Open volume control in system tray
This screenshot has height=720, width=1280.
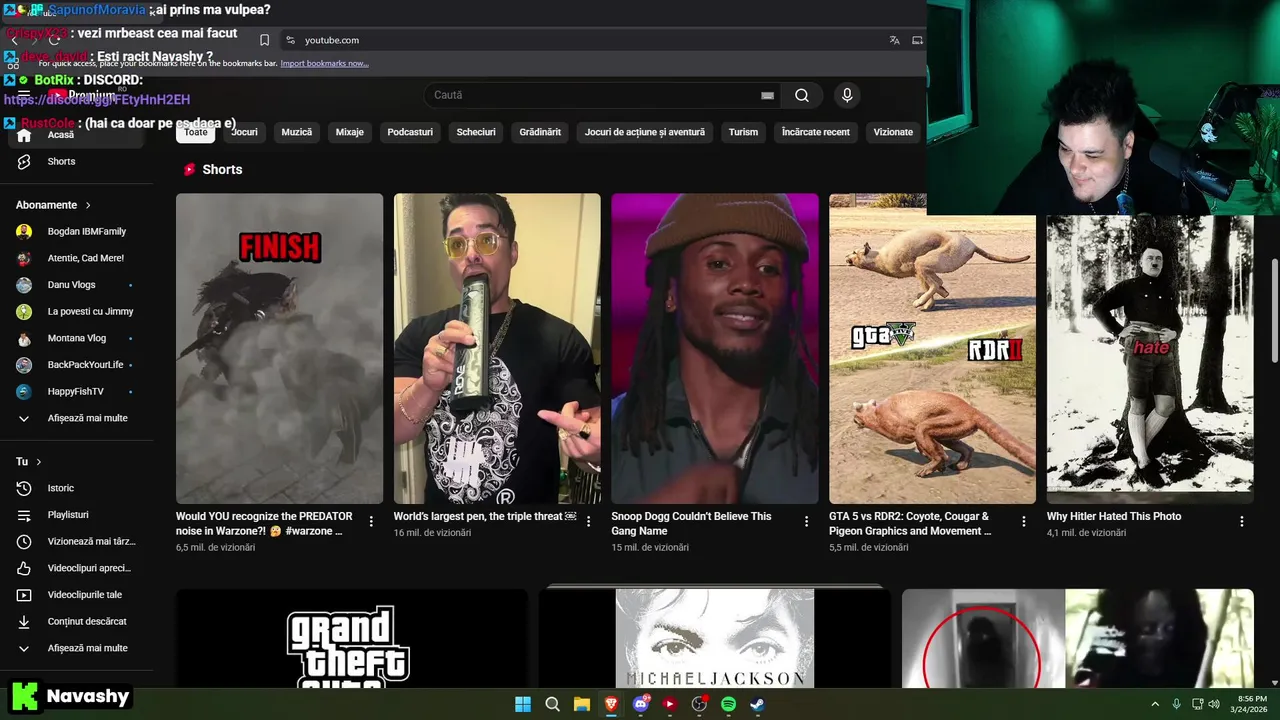pyautogui.click(x=1213, y=704)
